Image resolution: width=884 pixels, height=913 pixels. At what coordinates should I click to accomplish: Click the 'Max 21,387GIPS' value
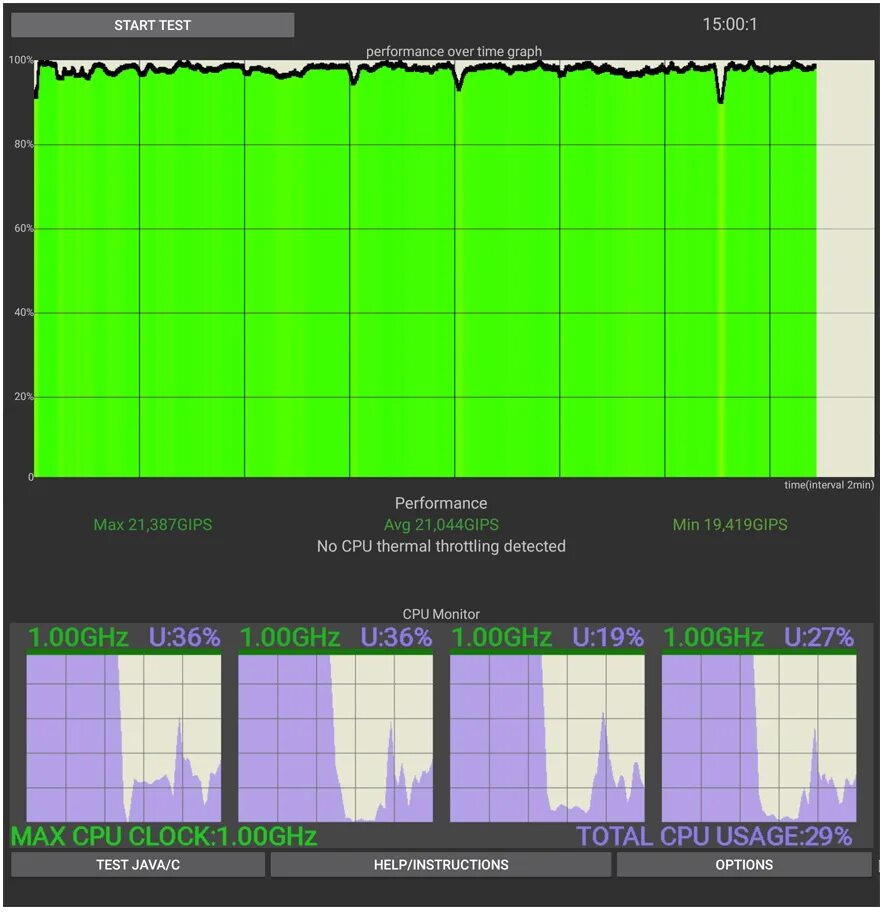(153, 525)
